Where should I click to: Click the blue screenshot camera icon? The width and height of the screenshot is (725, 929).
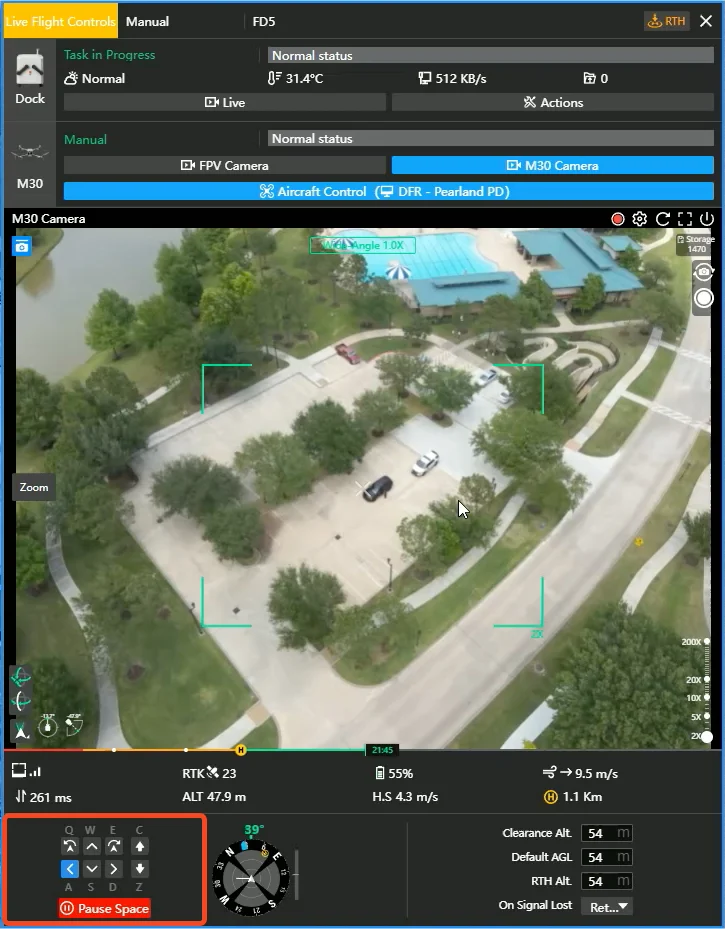click(22, 246)
